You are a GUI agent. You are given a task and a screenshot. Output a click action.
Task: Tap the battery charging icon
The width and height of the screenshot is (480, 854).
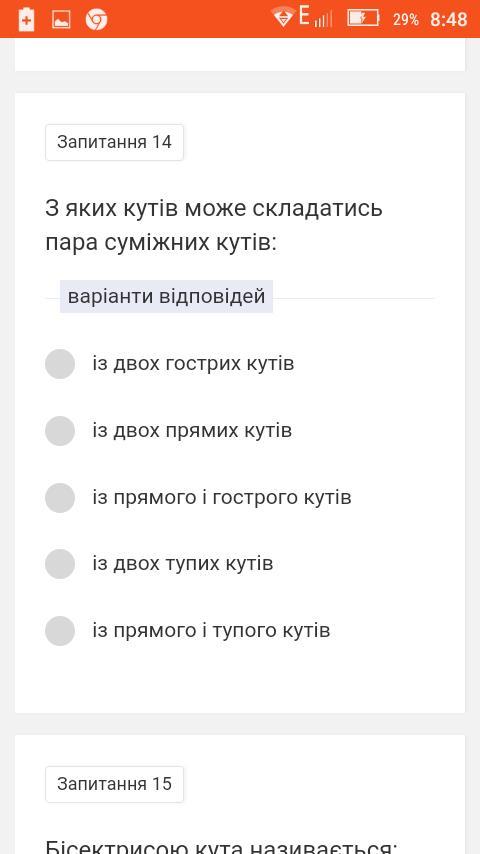[x=363, y=18]
